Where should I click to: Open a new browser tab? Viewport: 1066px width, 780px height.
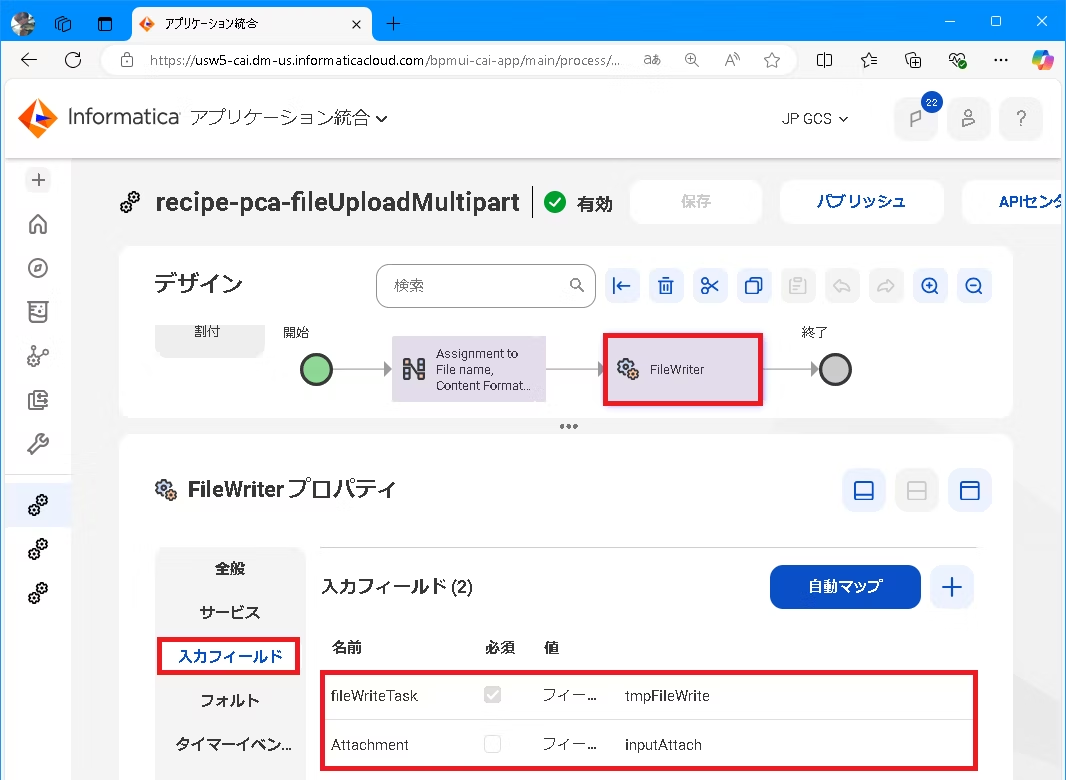click(393, 24)
